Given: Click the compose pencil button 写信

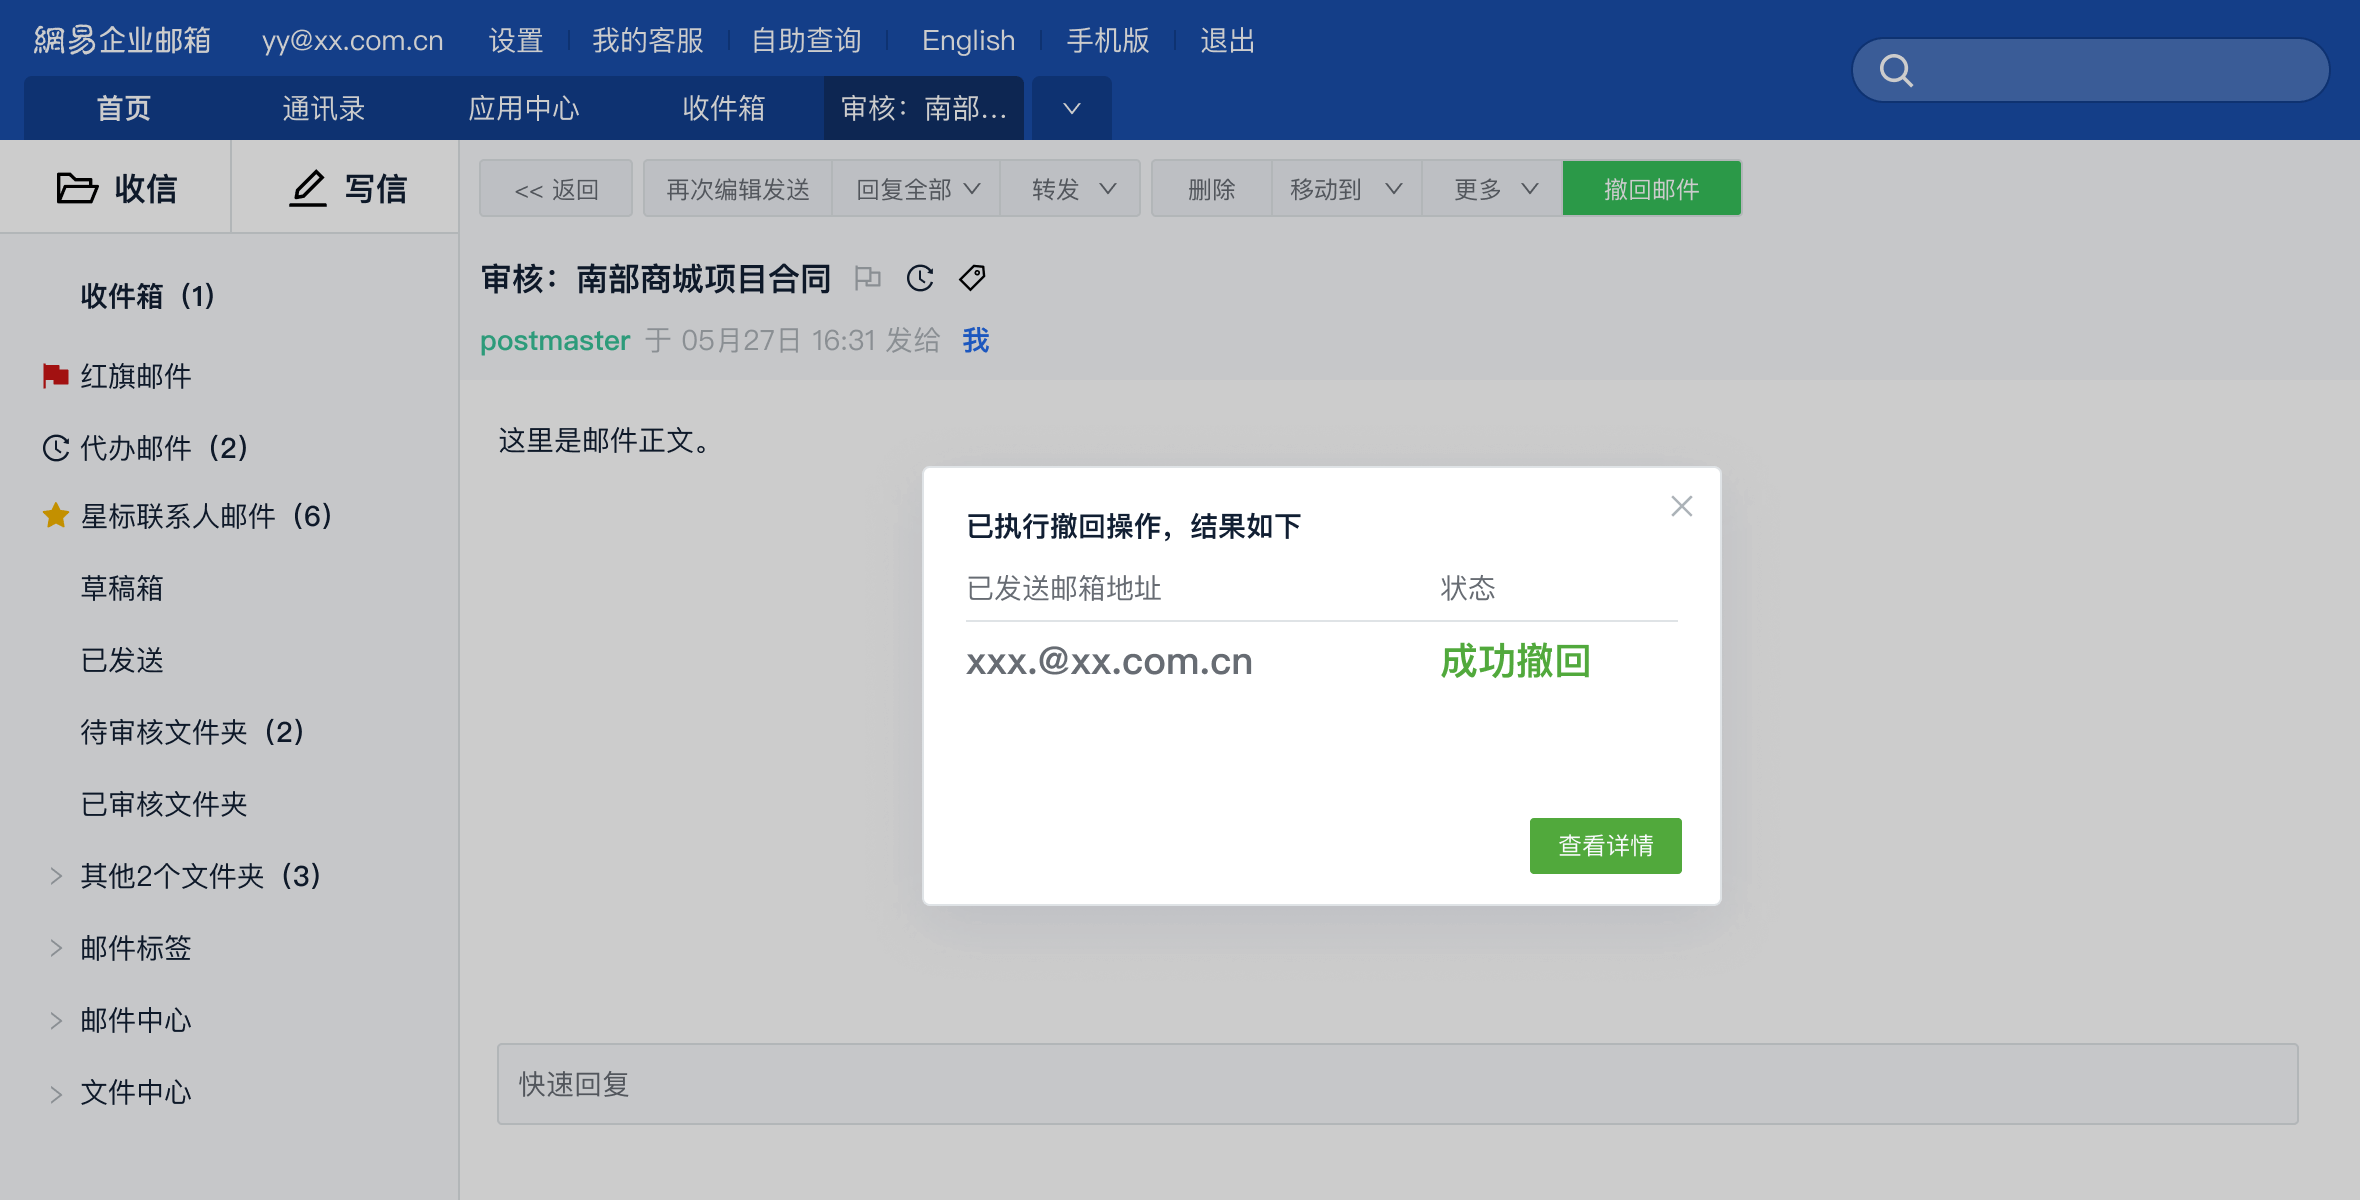Looking at the screenshot, I should pyautogui.click(x=346, y=188).
